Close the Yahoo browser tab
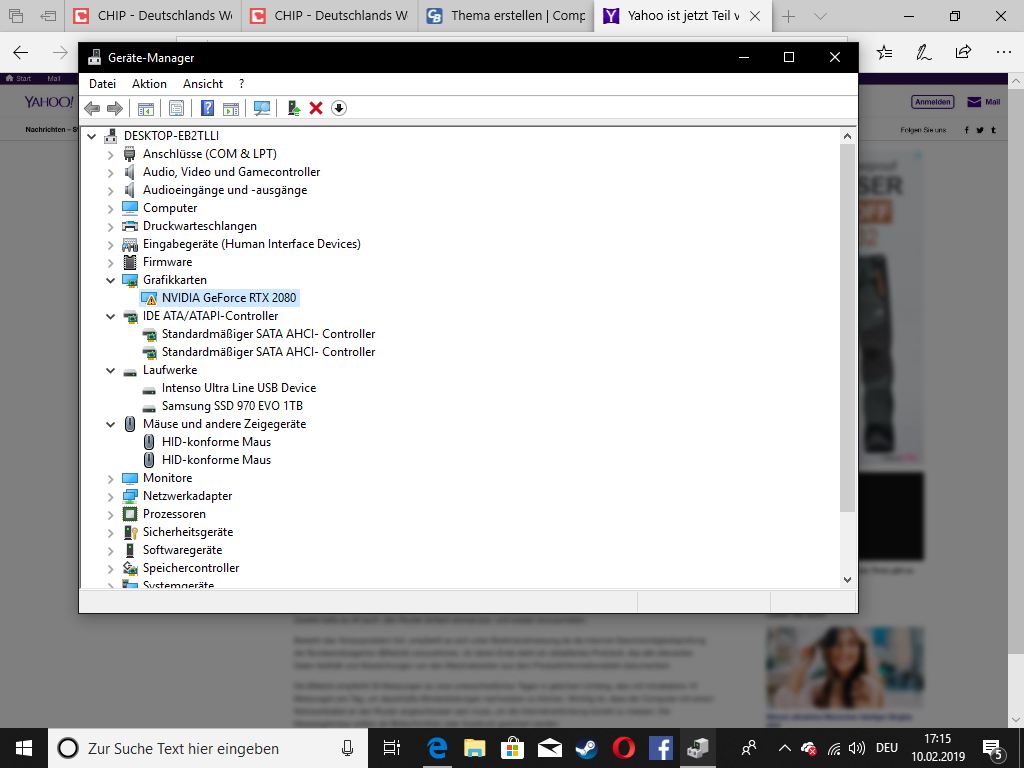The height and width of the screenshot is (768, 1024). pyautogui.click(x=755, y=16)
